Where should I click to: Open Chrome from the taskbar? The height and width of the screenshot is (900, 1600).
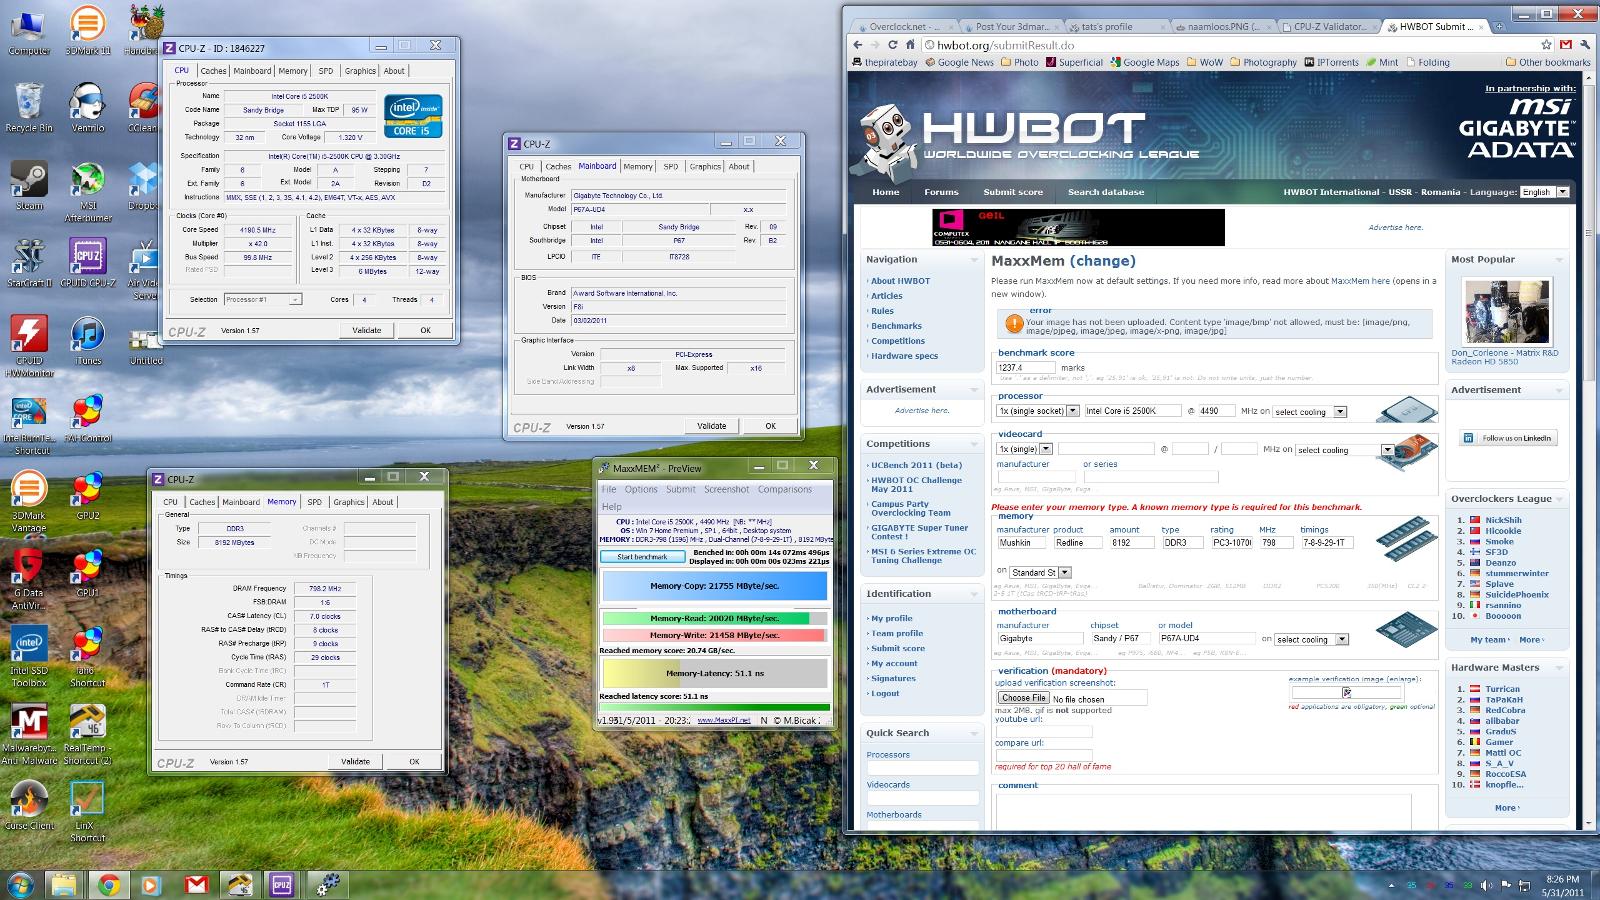pyautogui.click(x=108, y=885)
